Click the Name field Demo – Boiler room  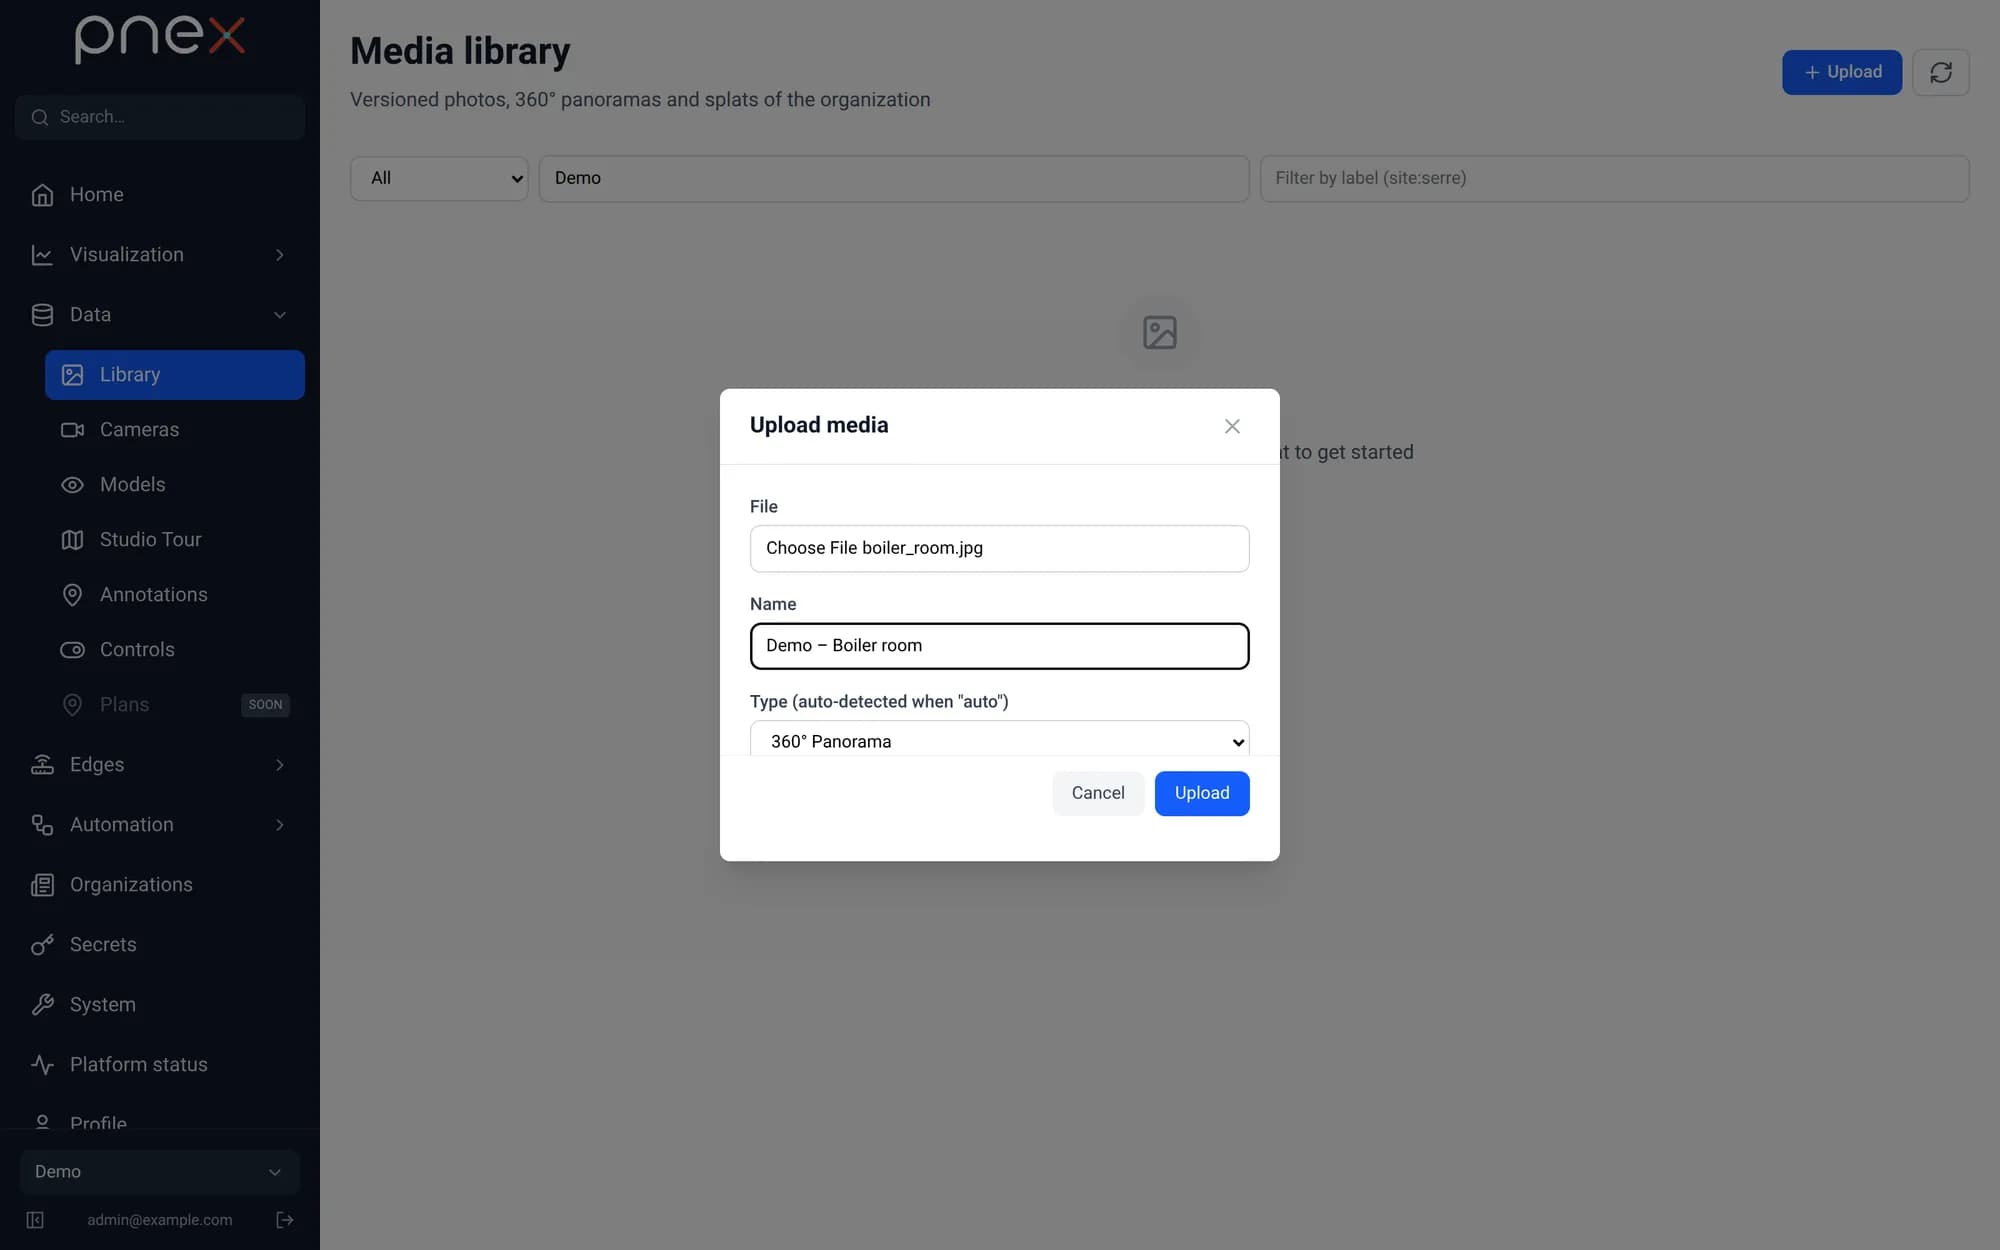click(x=1000, y=646)
